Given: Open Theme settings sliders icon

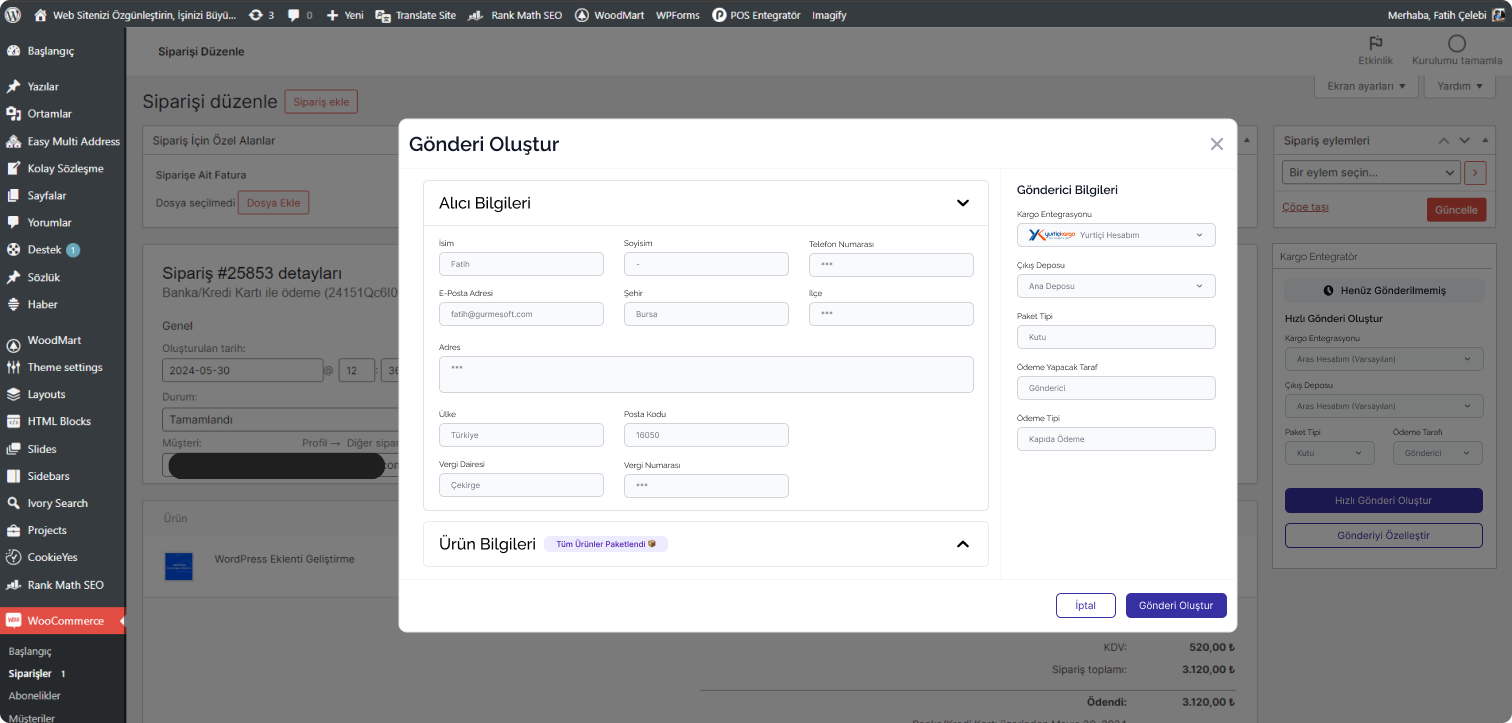Looking at the screenshot, I should 14,367.
